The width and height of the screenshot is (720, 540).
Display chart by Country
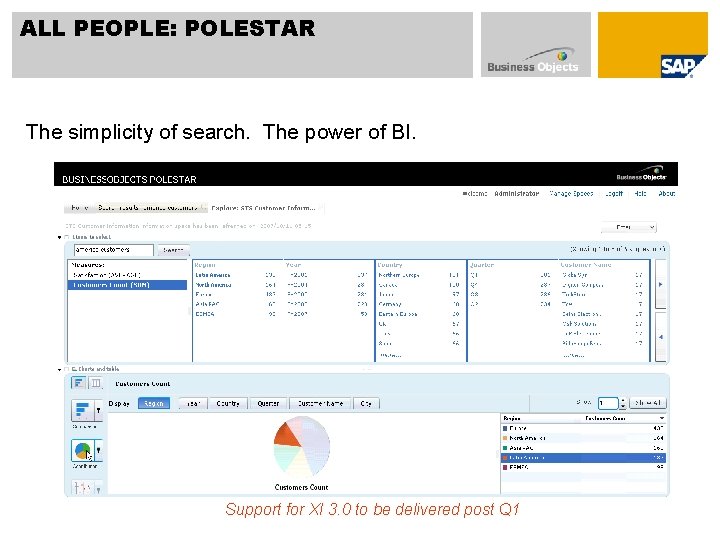[x=228, y=403]
